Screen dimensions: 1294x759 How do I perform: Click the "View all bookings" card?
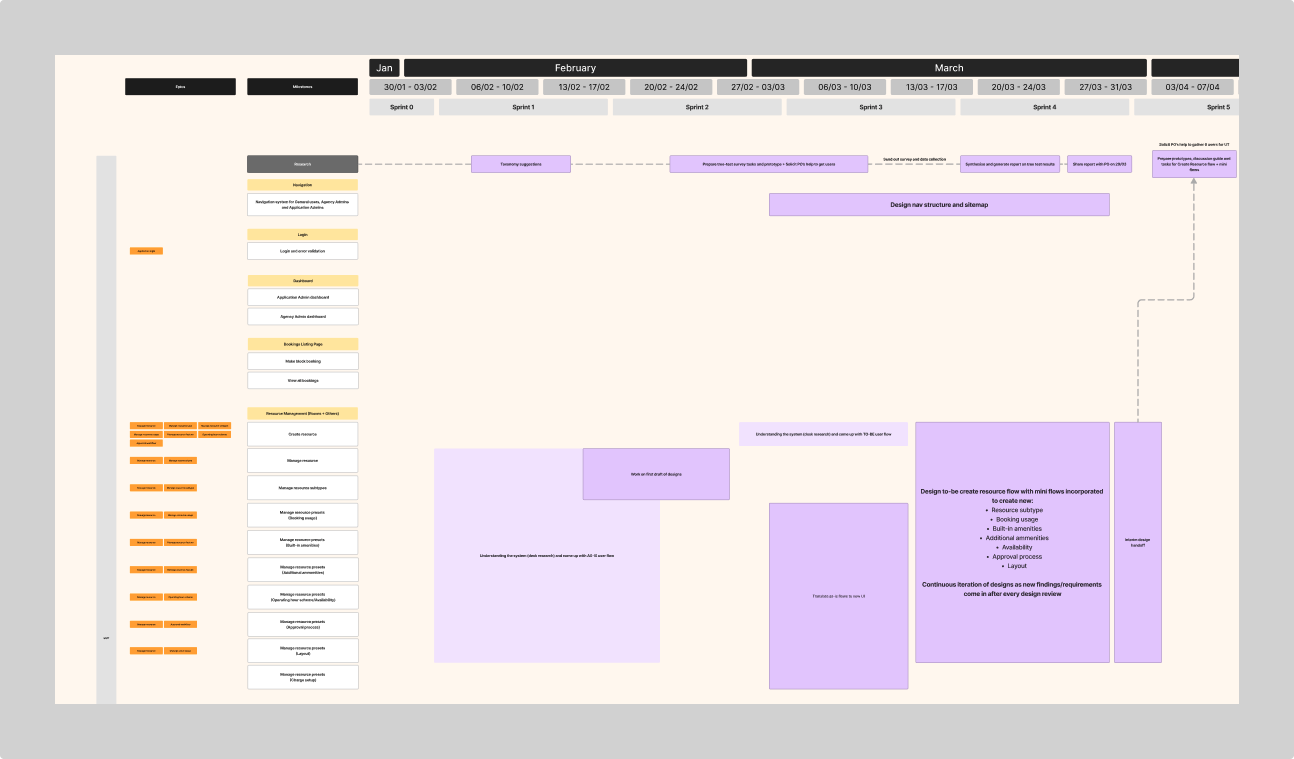coord(302,380)
